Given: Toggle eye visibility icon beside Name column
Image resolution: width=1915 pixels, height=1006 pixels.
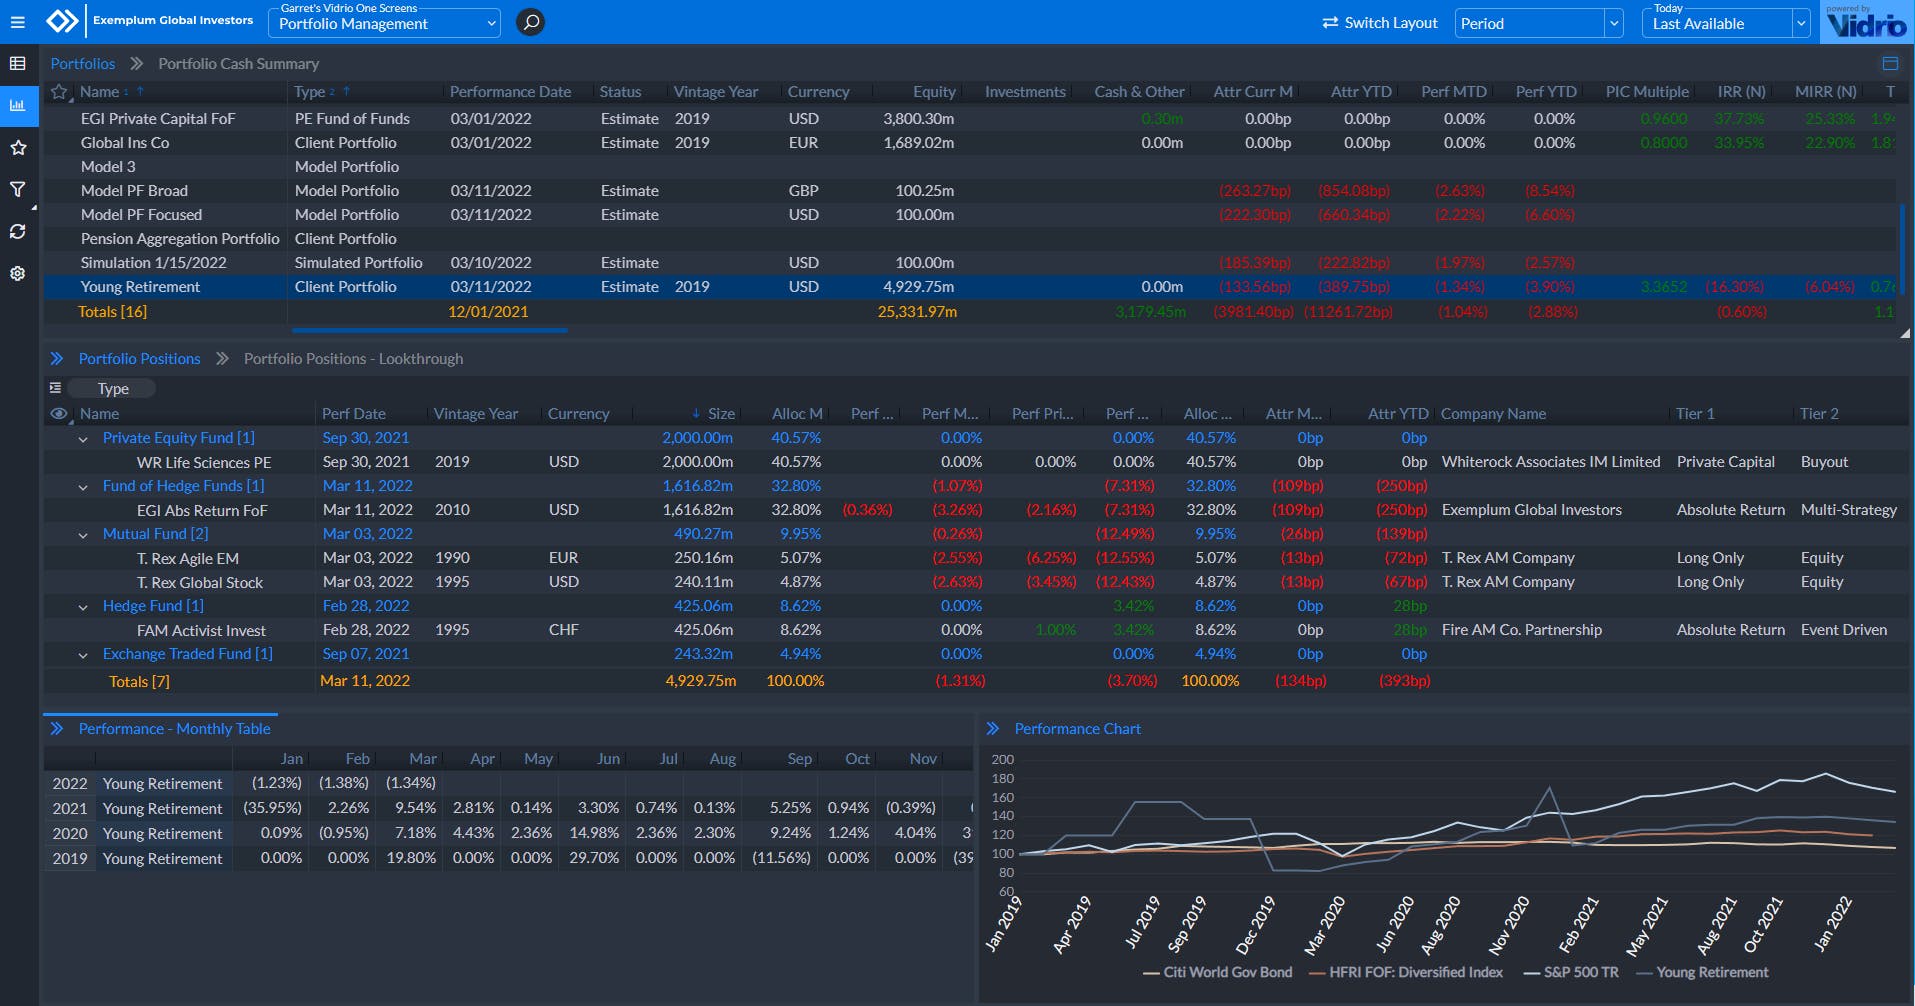Looking at the screenshot, I should pos(59,414).
